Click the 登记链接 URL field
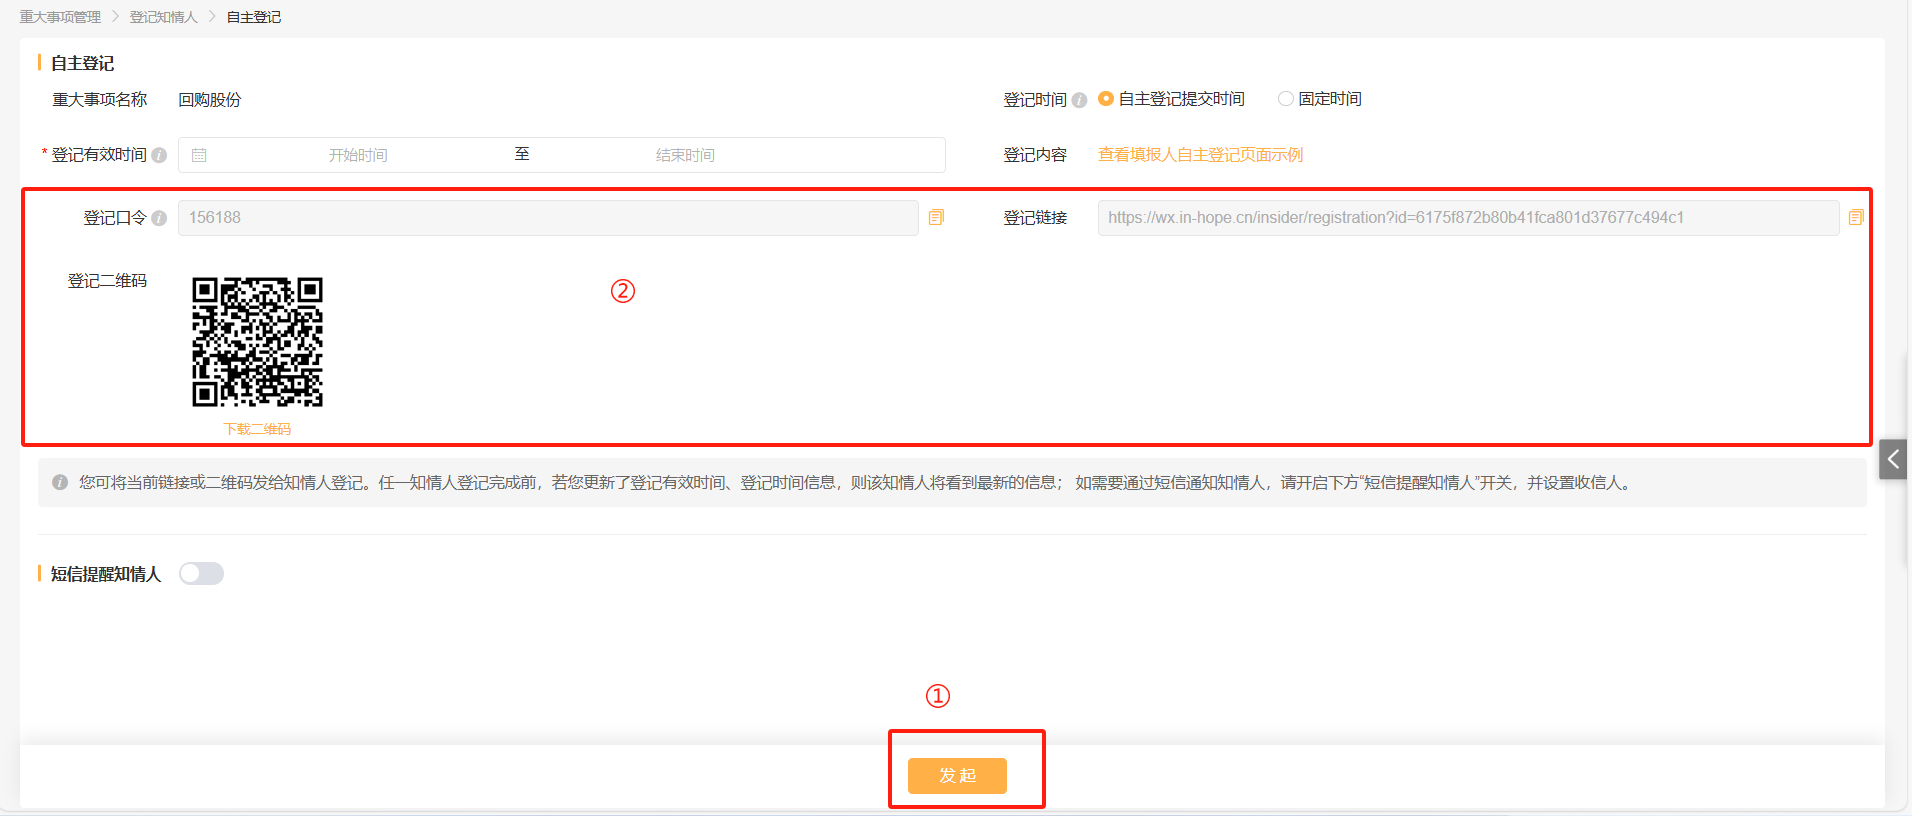This screenshot has width=1912, height=816. [1468, 218]
